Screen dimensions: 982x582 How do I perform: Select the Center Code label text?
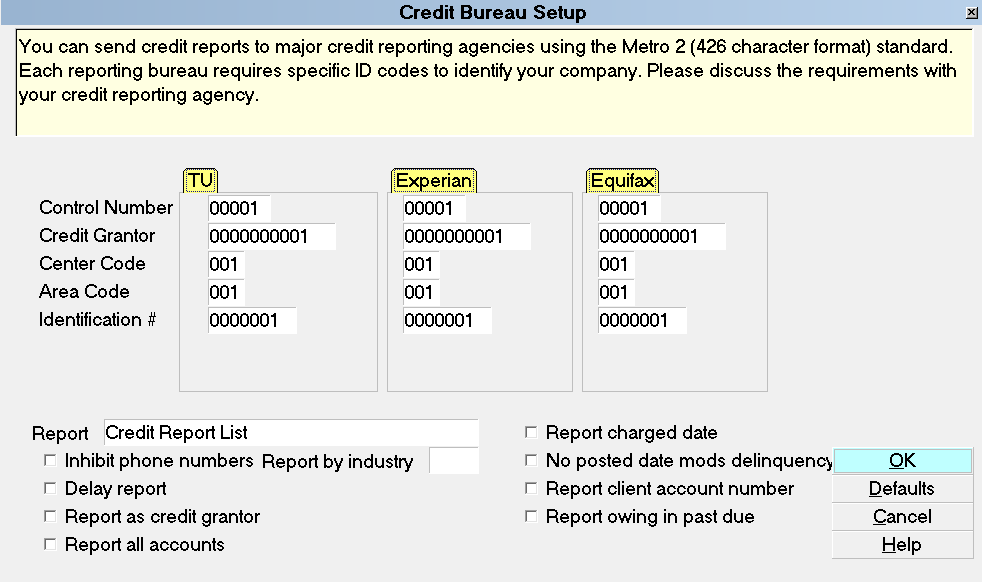[92, 263]
